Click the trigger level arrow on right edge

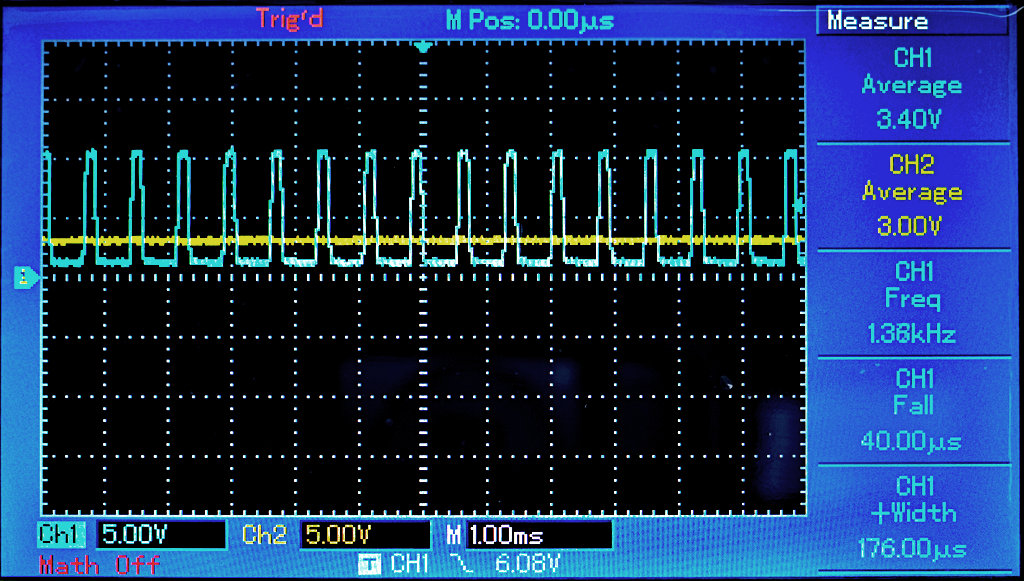point(799,206)
